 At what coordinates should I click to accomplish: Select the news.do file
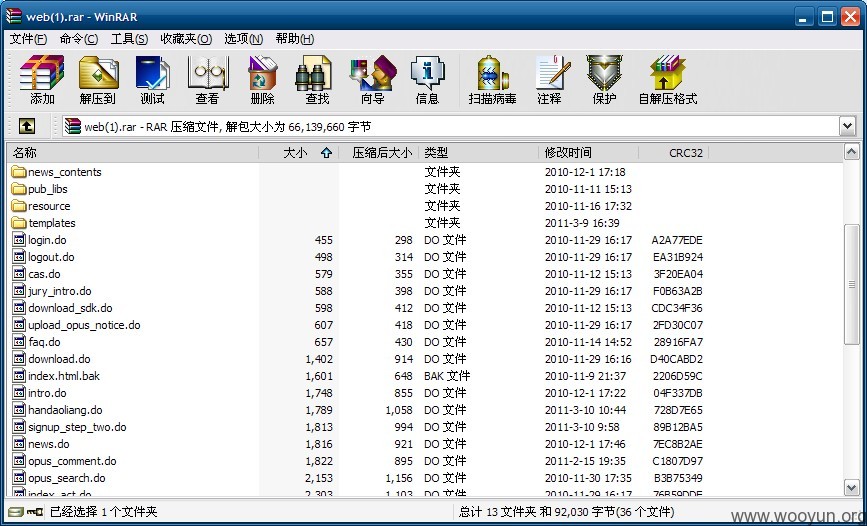tap(49, 444)
